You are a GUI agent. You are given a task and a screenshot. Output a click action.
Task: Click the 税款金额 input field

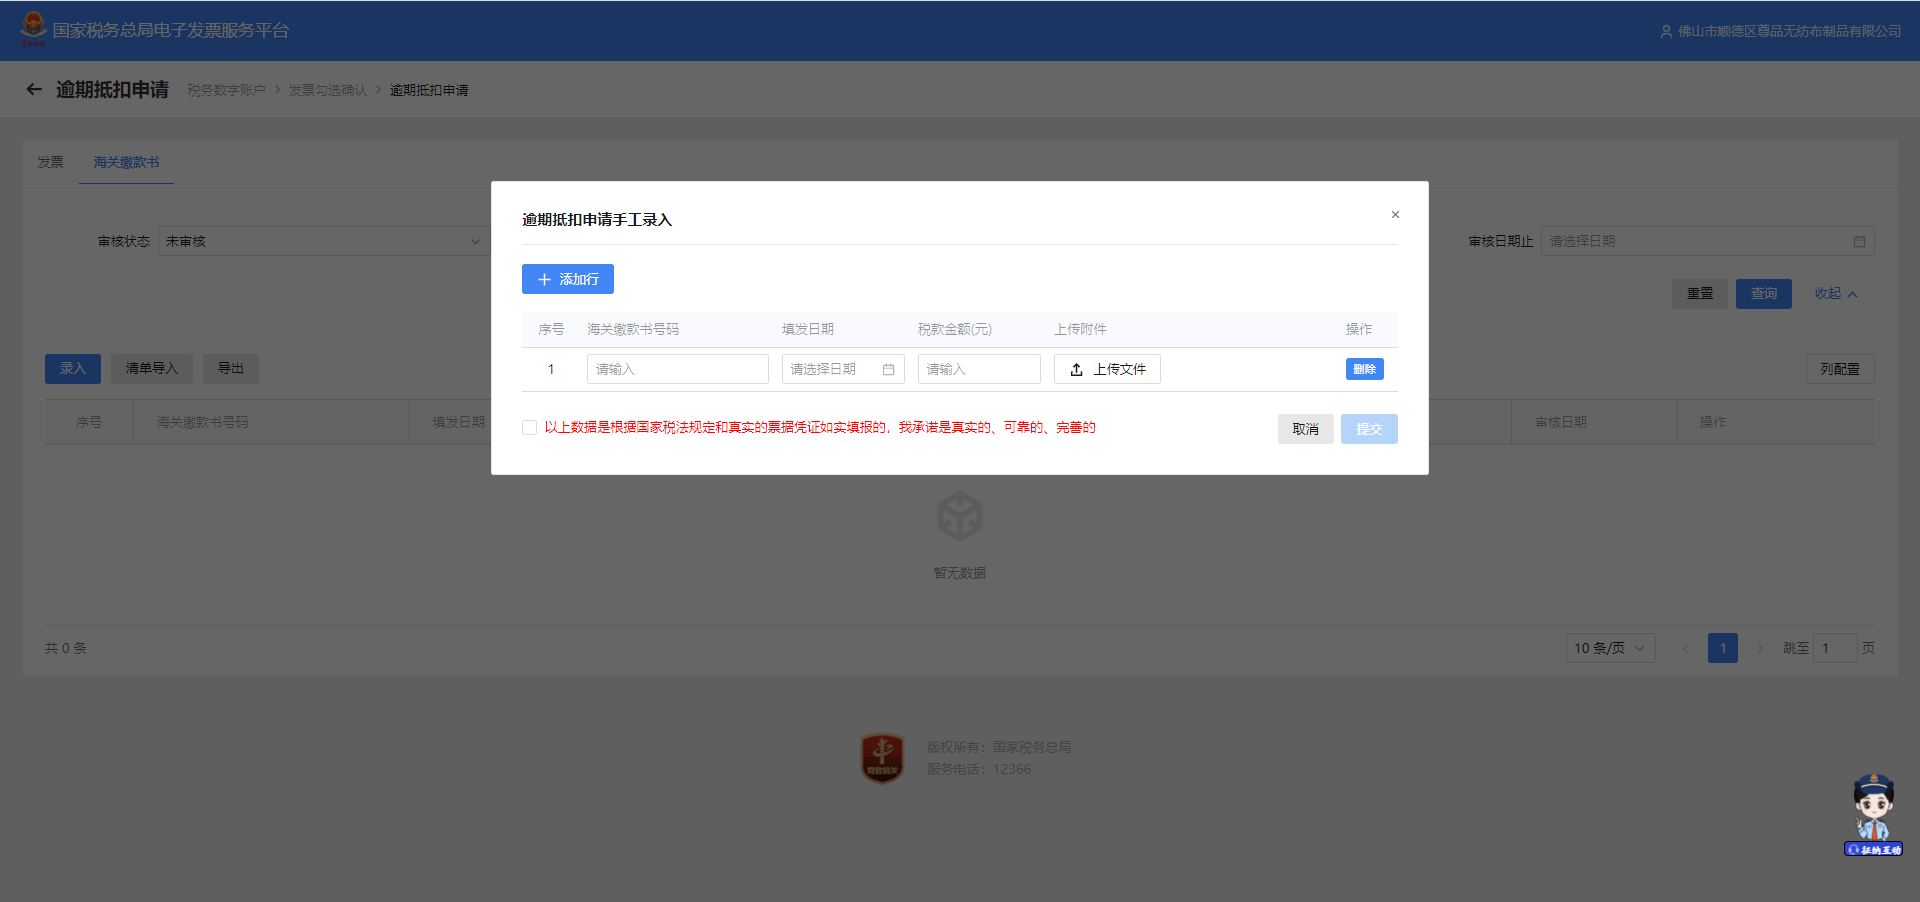978,370
